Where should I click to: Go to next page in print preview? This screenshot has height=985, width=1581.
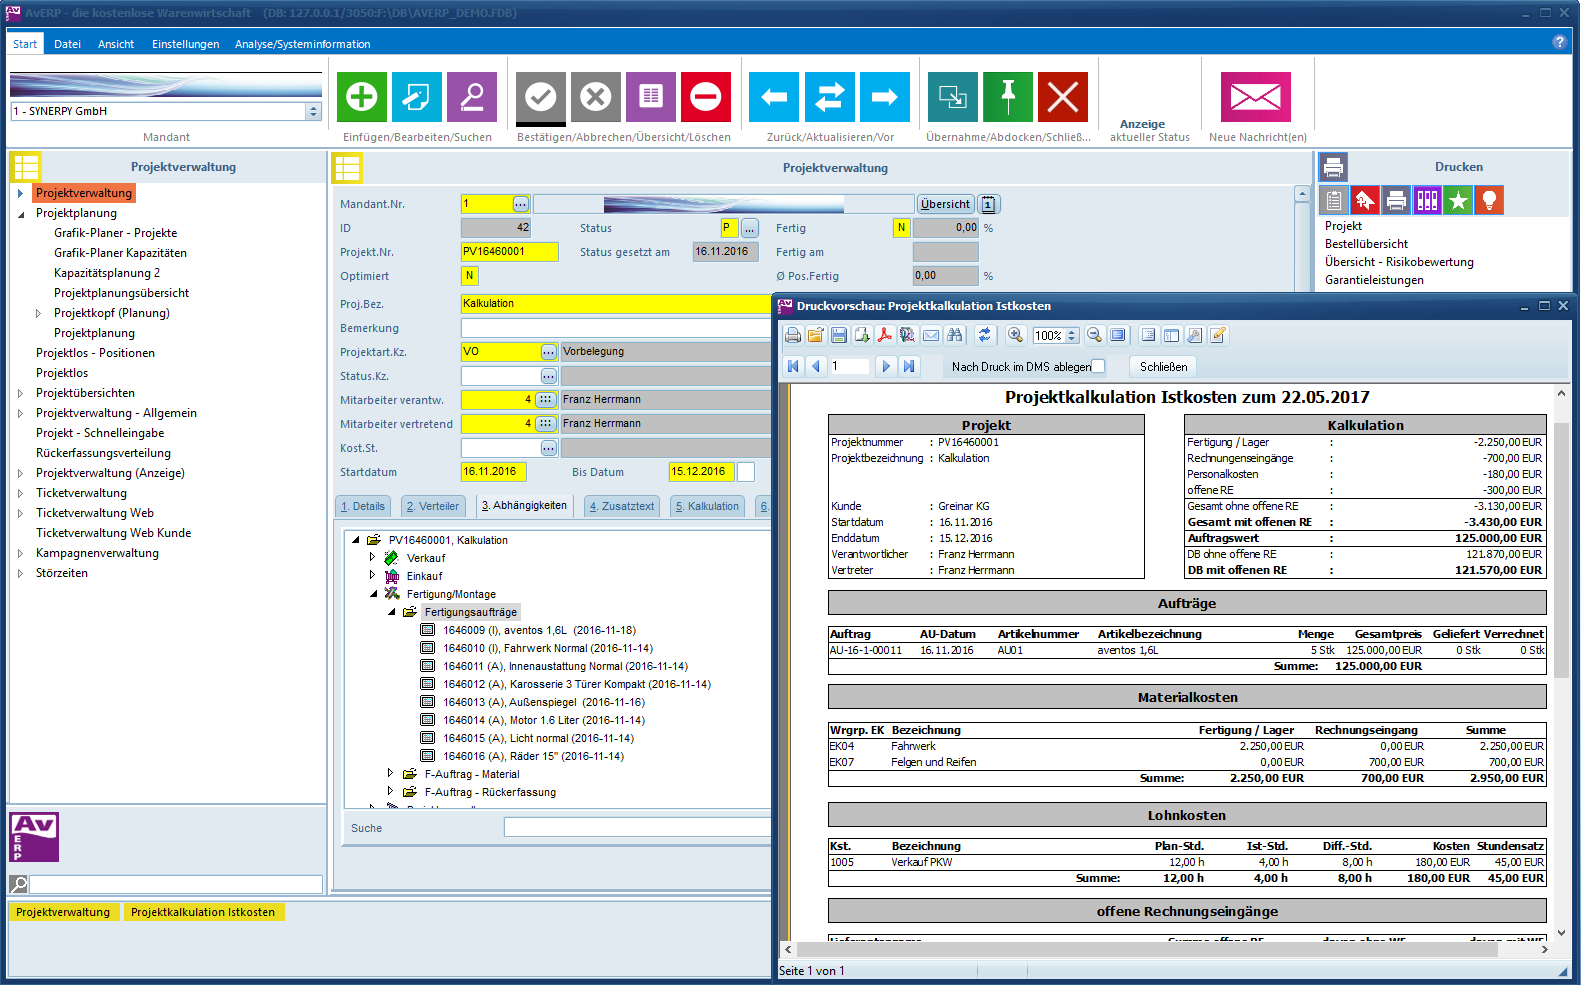(x=885, y=367)
